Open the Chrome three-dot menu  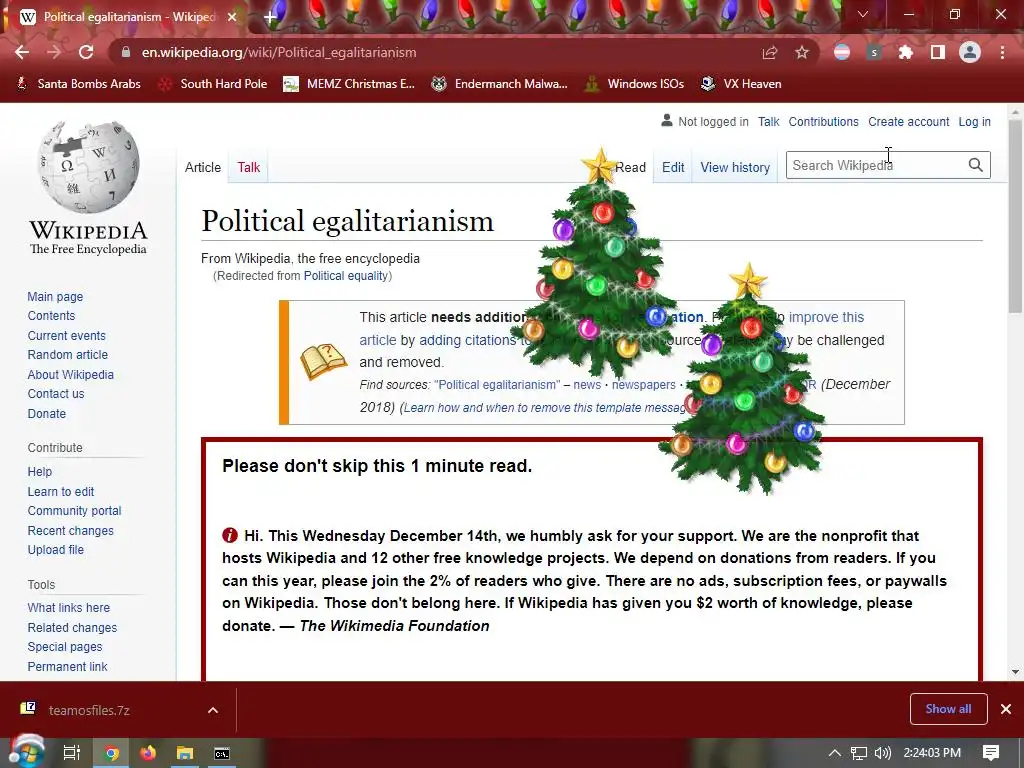[x=1002, y=52]
